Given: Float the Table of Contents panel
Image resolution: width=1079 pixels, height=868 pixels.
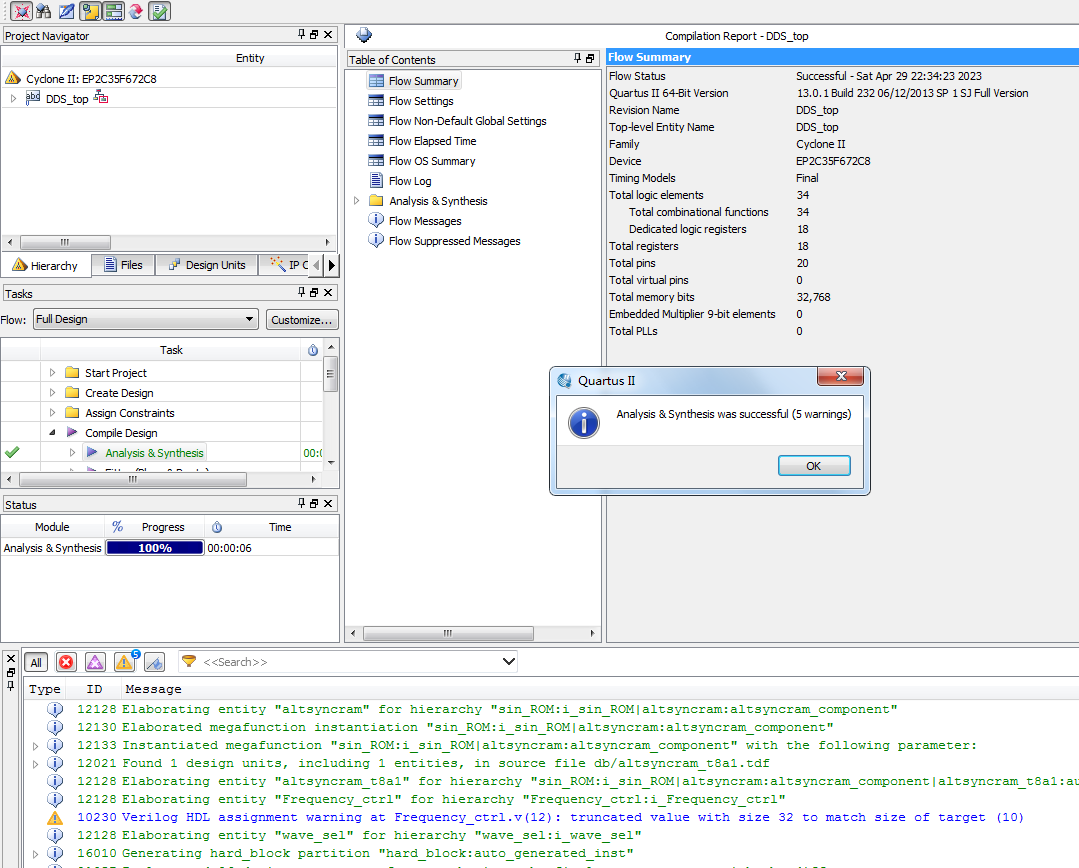Looking at the screenshot, I should (x=590, y=59).
